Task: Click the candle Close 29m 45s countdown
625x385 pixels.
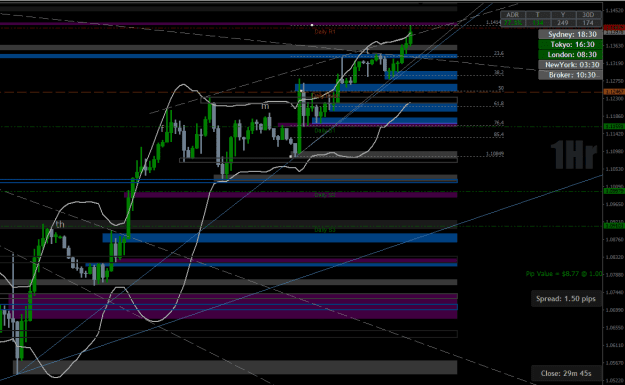Action: [x=566, y=373]
